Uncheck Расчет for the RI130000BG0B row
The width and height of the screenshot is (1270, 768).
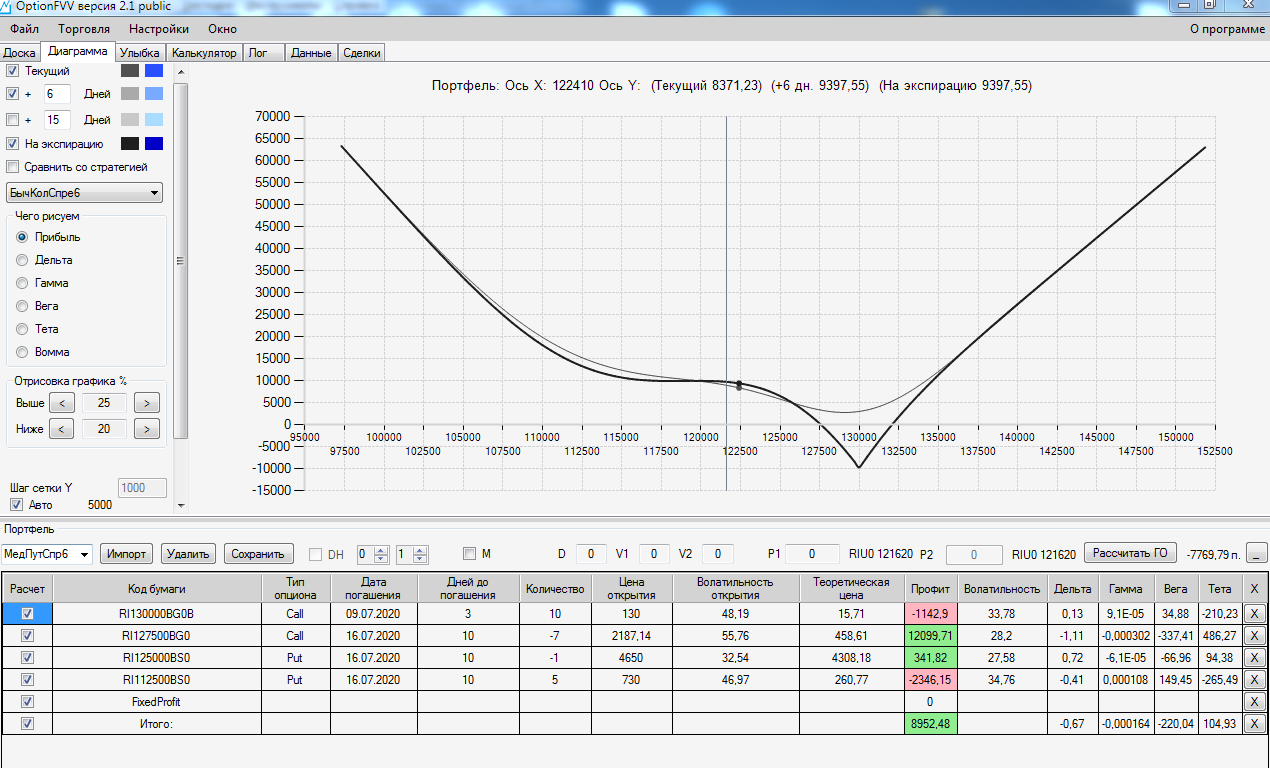tap(28, 614)
